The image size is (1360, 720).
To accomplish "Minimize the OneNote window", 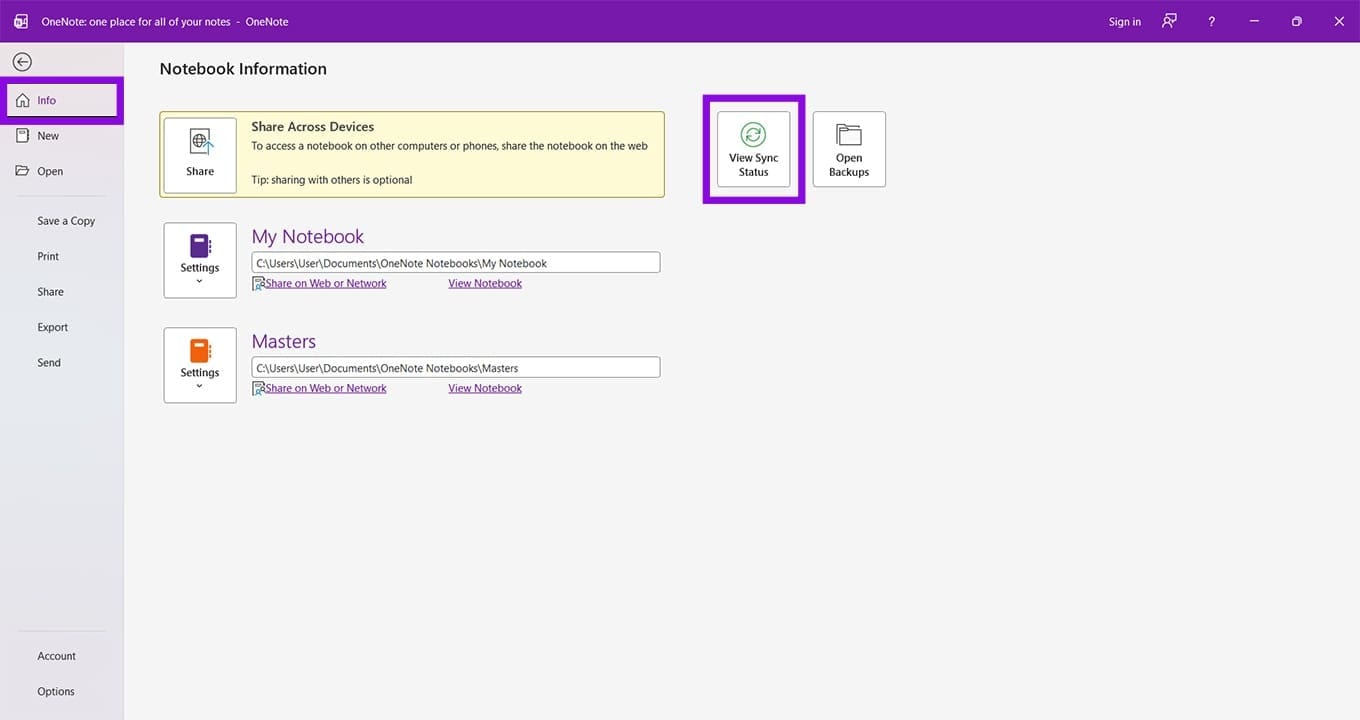I will [x=1254, y=21].
